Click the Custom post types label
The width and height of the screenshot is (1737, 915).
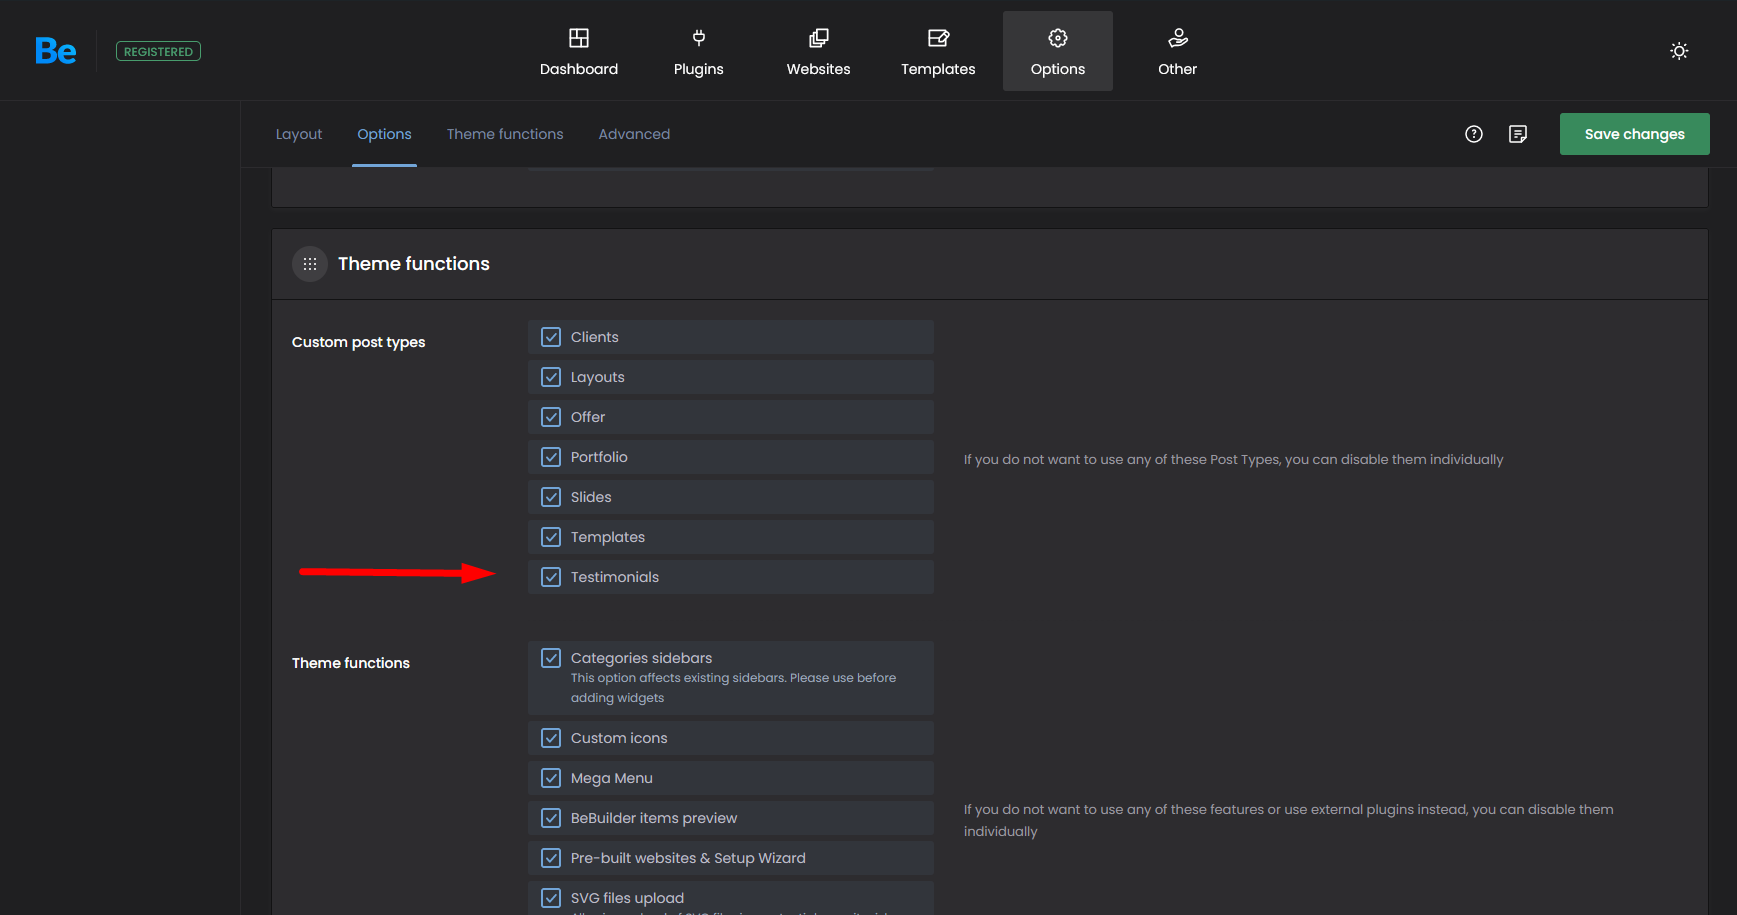(x=358, y=342)
